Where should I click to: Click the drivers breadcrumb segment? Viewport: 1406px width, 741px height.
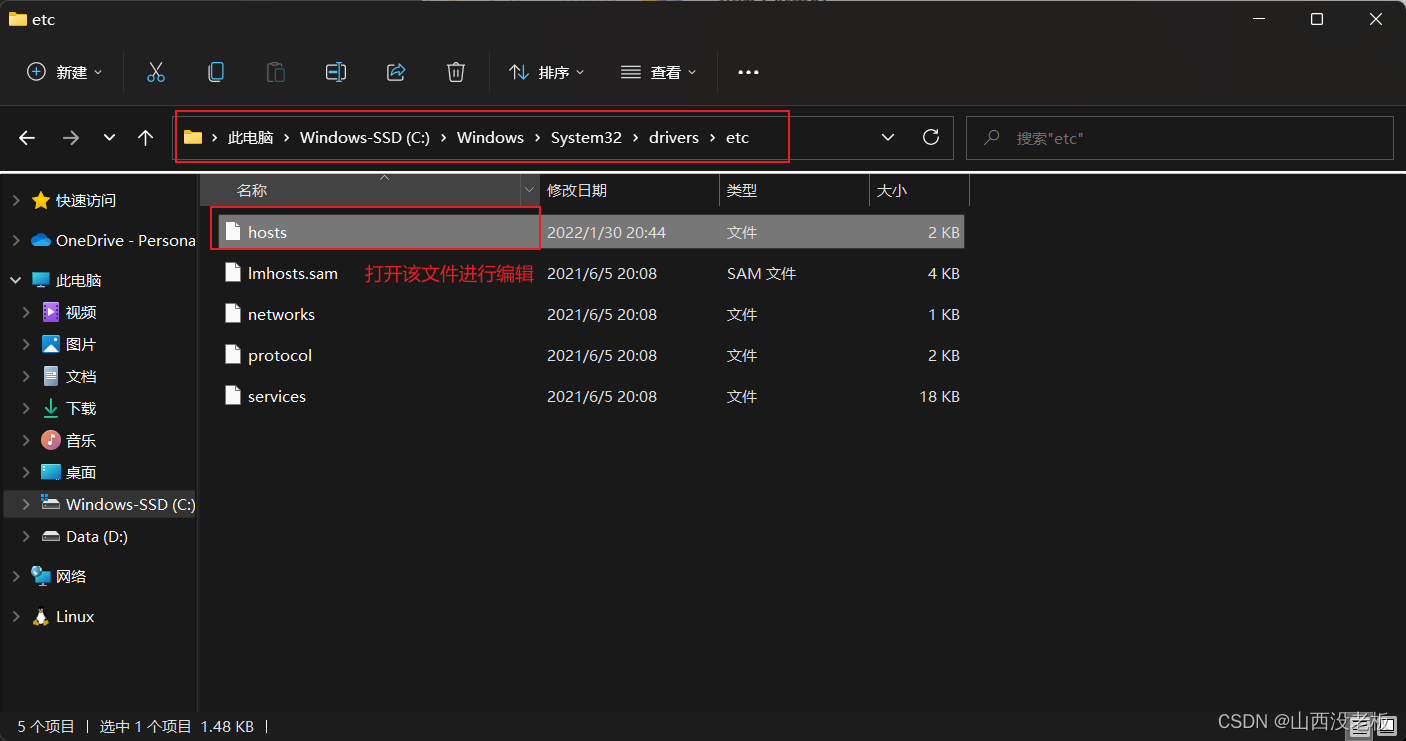[x=674, y=138]
